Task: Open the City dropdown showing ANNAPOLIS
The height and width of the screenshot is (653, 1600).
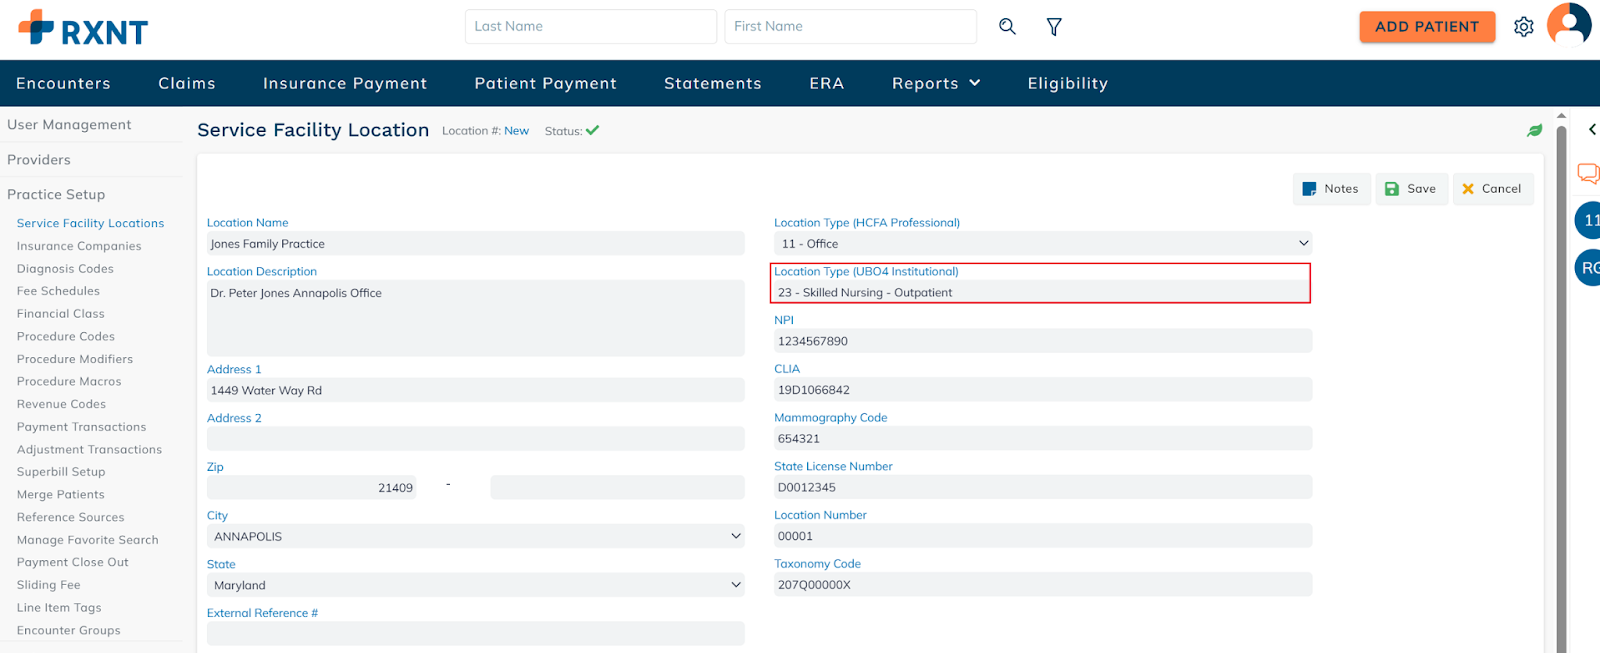Action: click(x=476, y=537)
